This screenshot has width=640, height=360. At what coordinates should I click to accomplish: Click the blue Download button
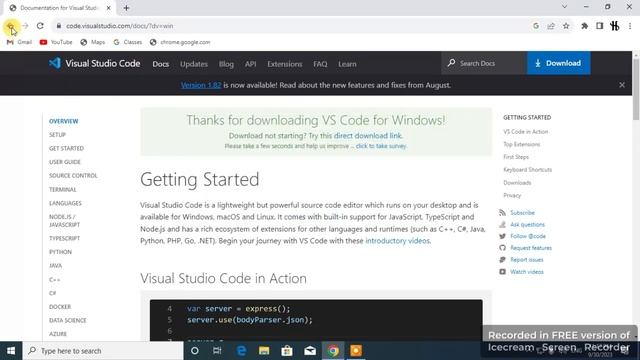pyautogui.click(x=558, y=63)
